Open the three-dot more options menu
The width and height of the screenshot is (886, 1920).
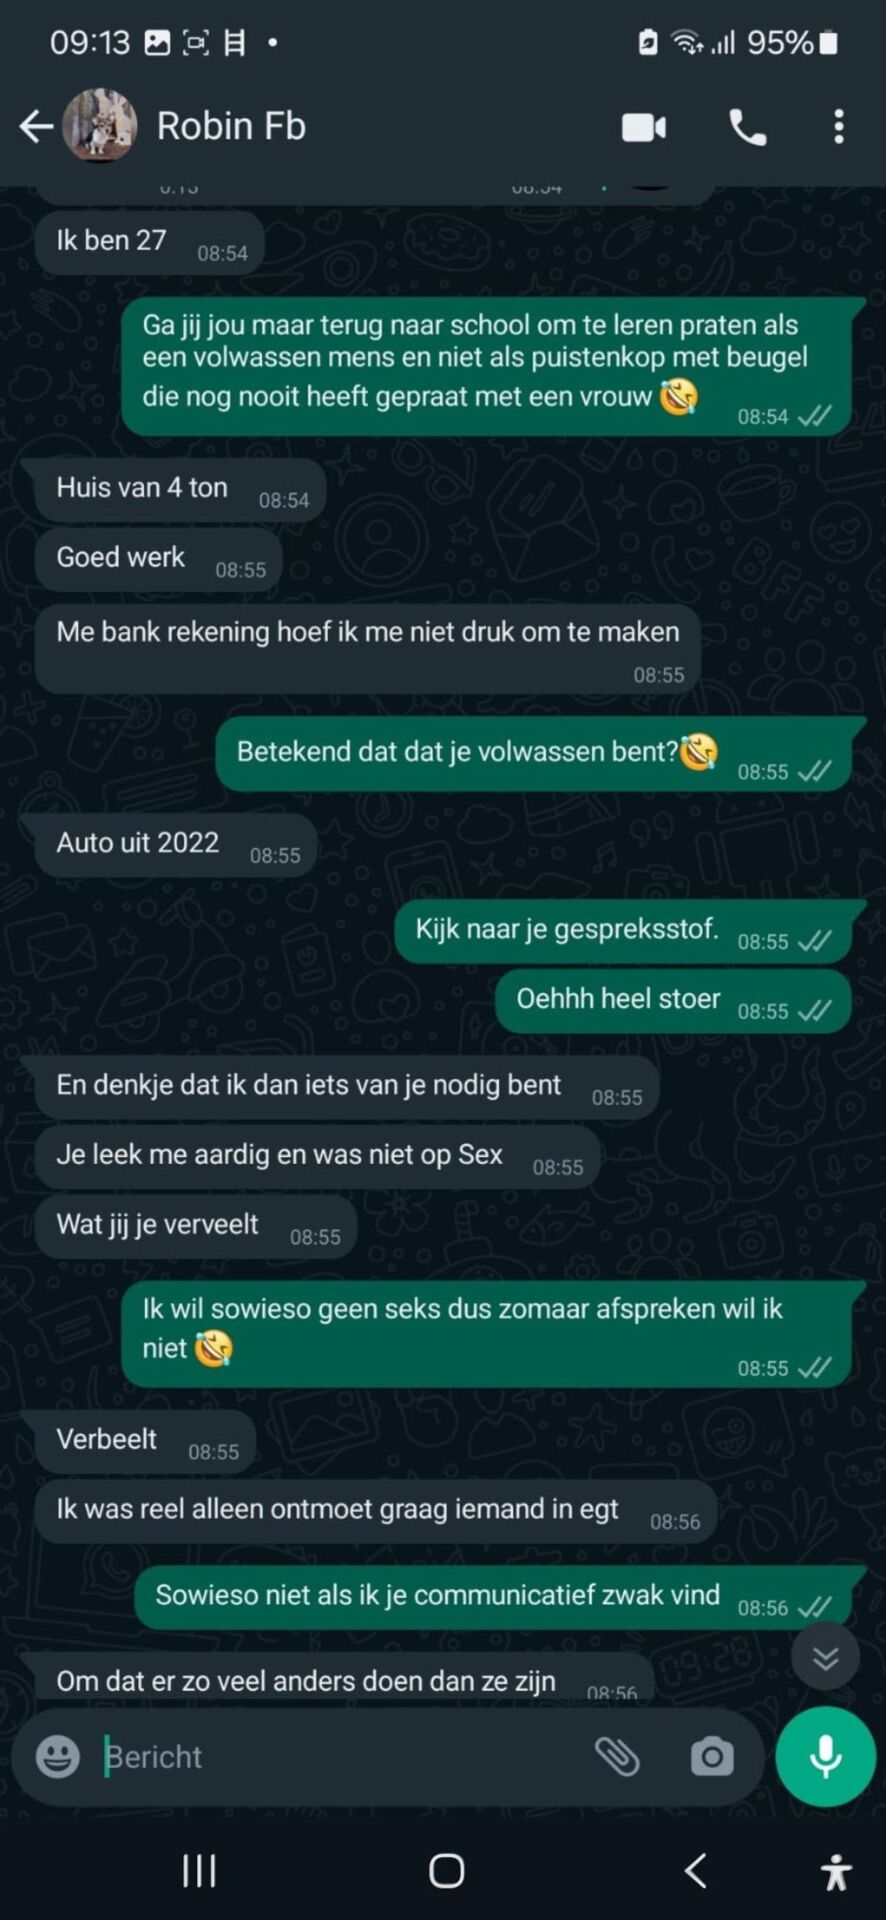(839, 127)
